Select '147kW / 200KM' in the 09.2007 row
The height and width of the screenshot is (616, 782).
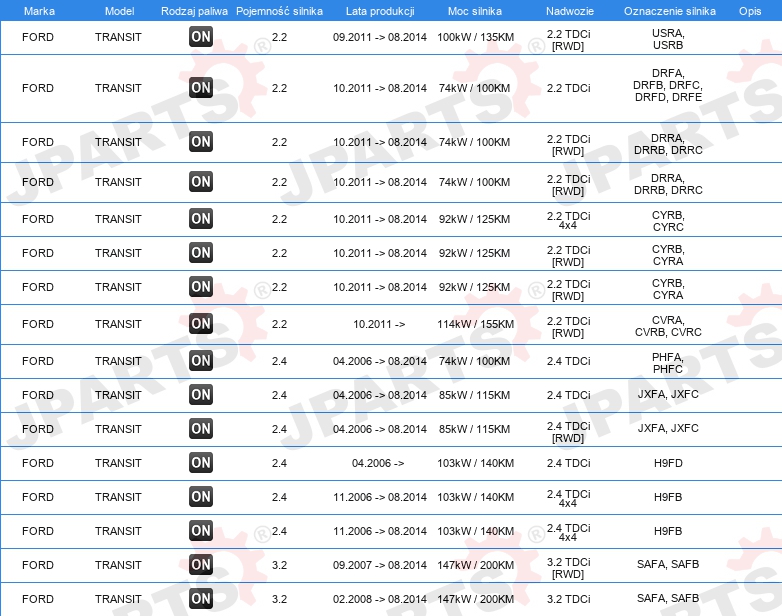coord(475,565)
